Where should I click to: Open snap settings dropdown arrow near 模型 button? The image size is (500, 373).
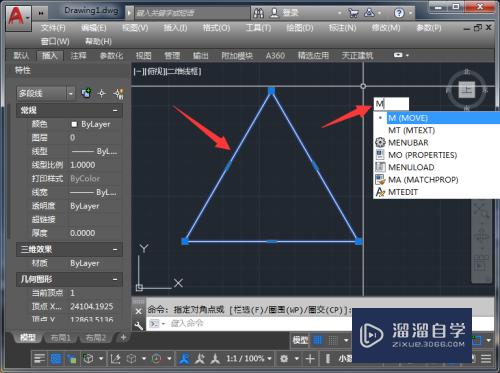346,340
